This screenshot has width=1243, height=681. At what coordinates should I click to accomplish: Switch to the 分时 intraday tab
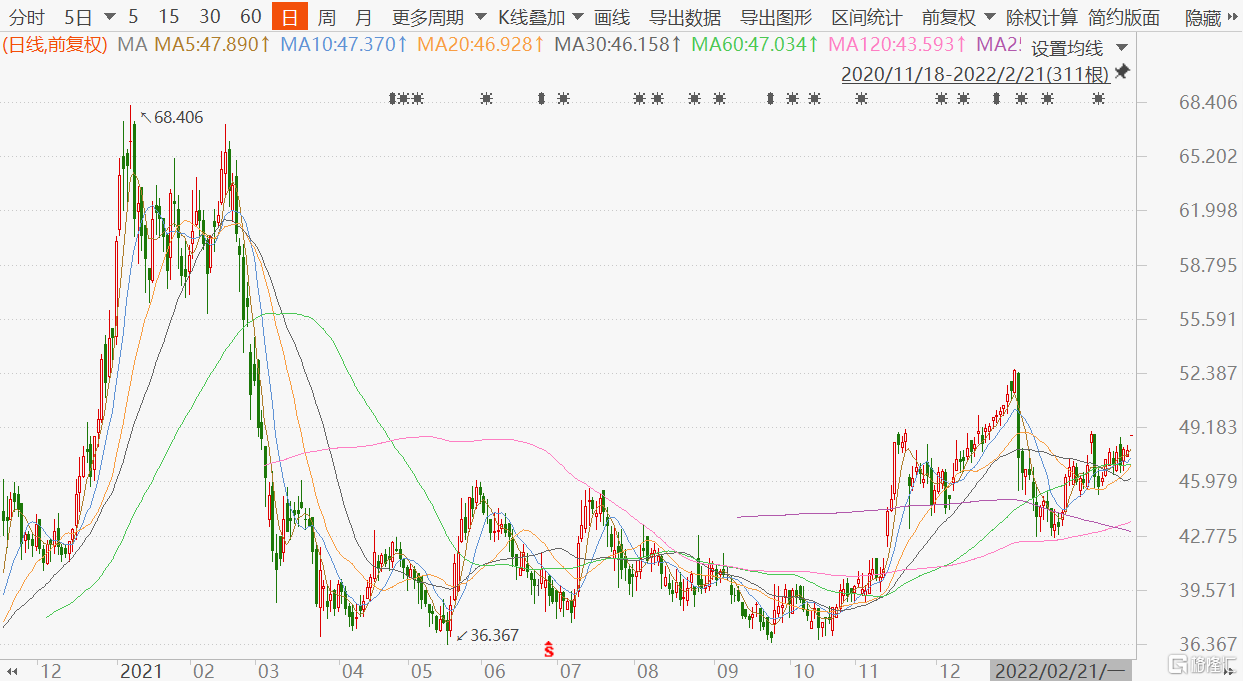pos(26,17)
